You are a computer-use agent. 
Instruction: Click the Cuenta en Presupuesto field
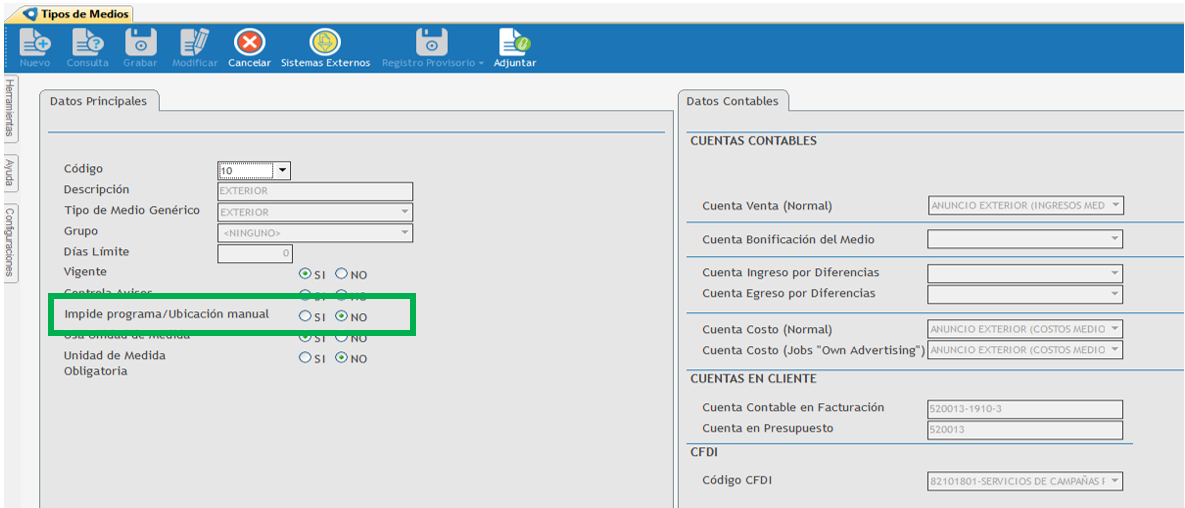(x=1024, y=430)
